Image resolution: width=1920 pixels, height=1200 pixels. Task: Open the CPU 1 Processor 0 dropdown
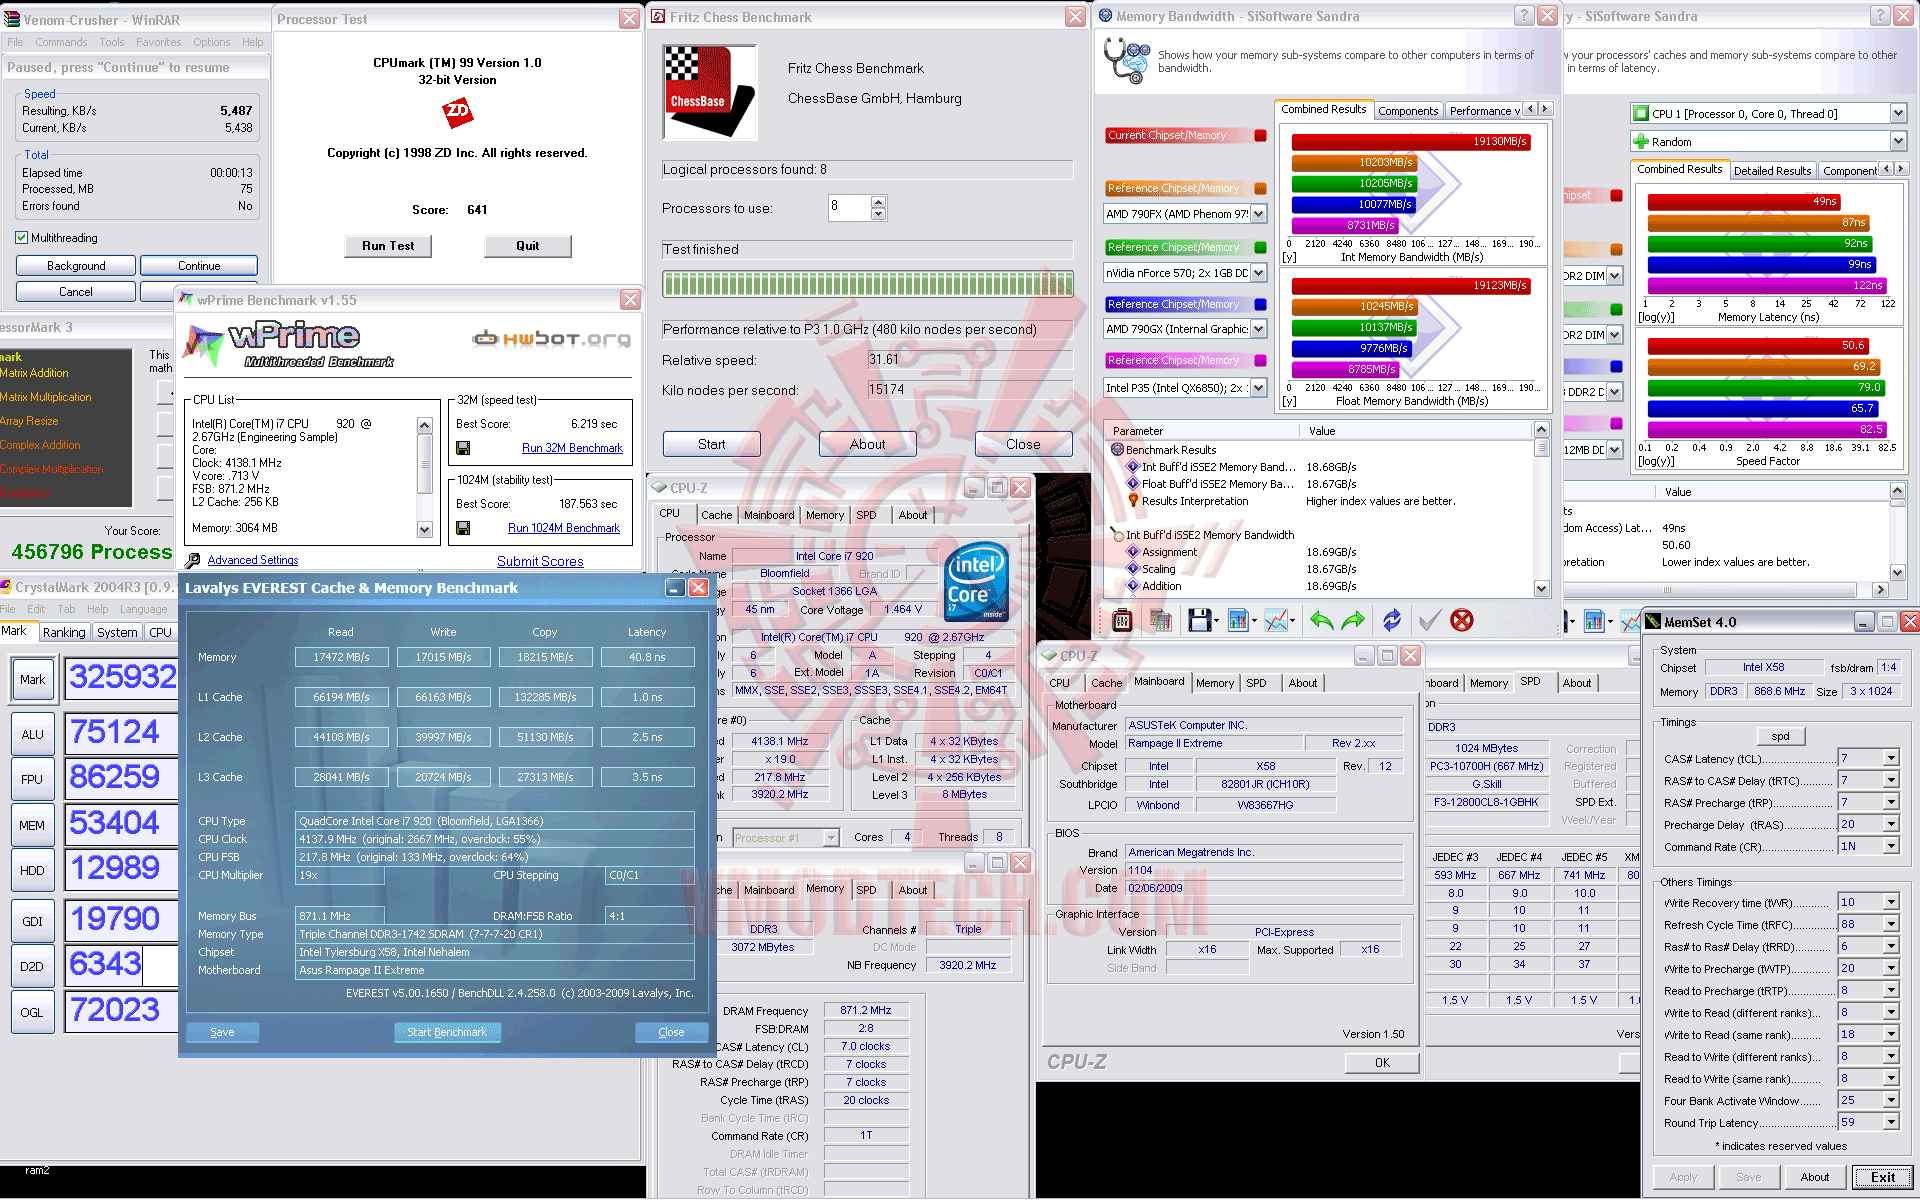pyautogui.click(x=1897, y=114)
